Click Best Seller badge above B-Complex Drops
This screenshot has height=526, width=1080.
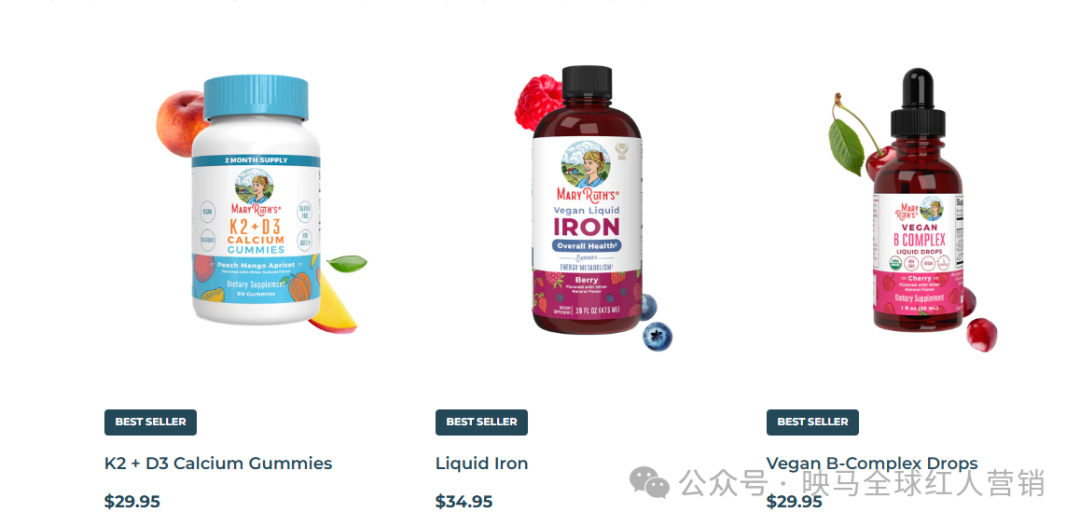[x=813, y=422]
